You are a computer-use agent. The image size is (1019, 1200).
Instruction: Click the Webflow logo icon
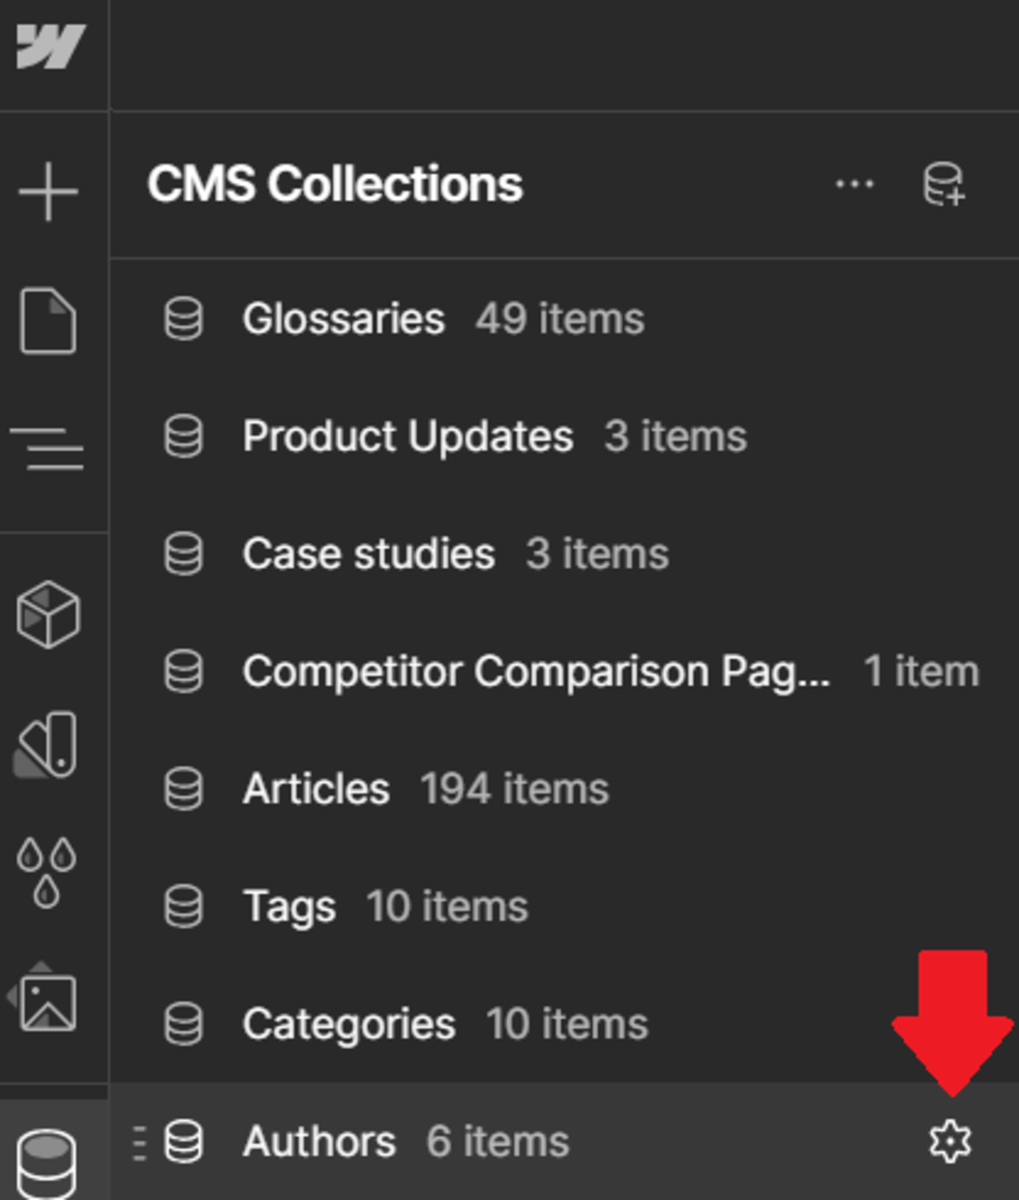click(50, 47)
